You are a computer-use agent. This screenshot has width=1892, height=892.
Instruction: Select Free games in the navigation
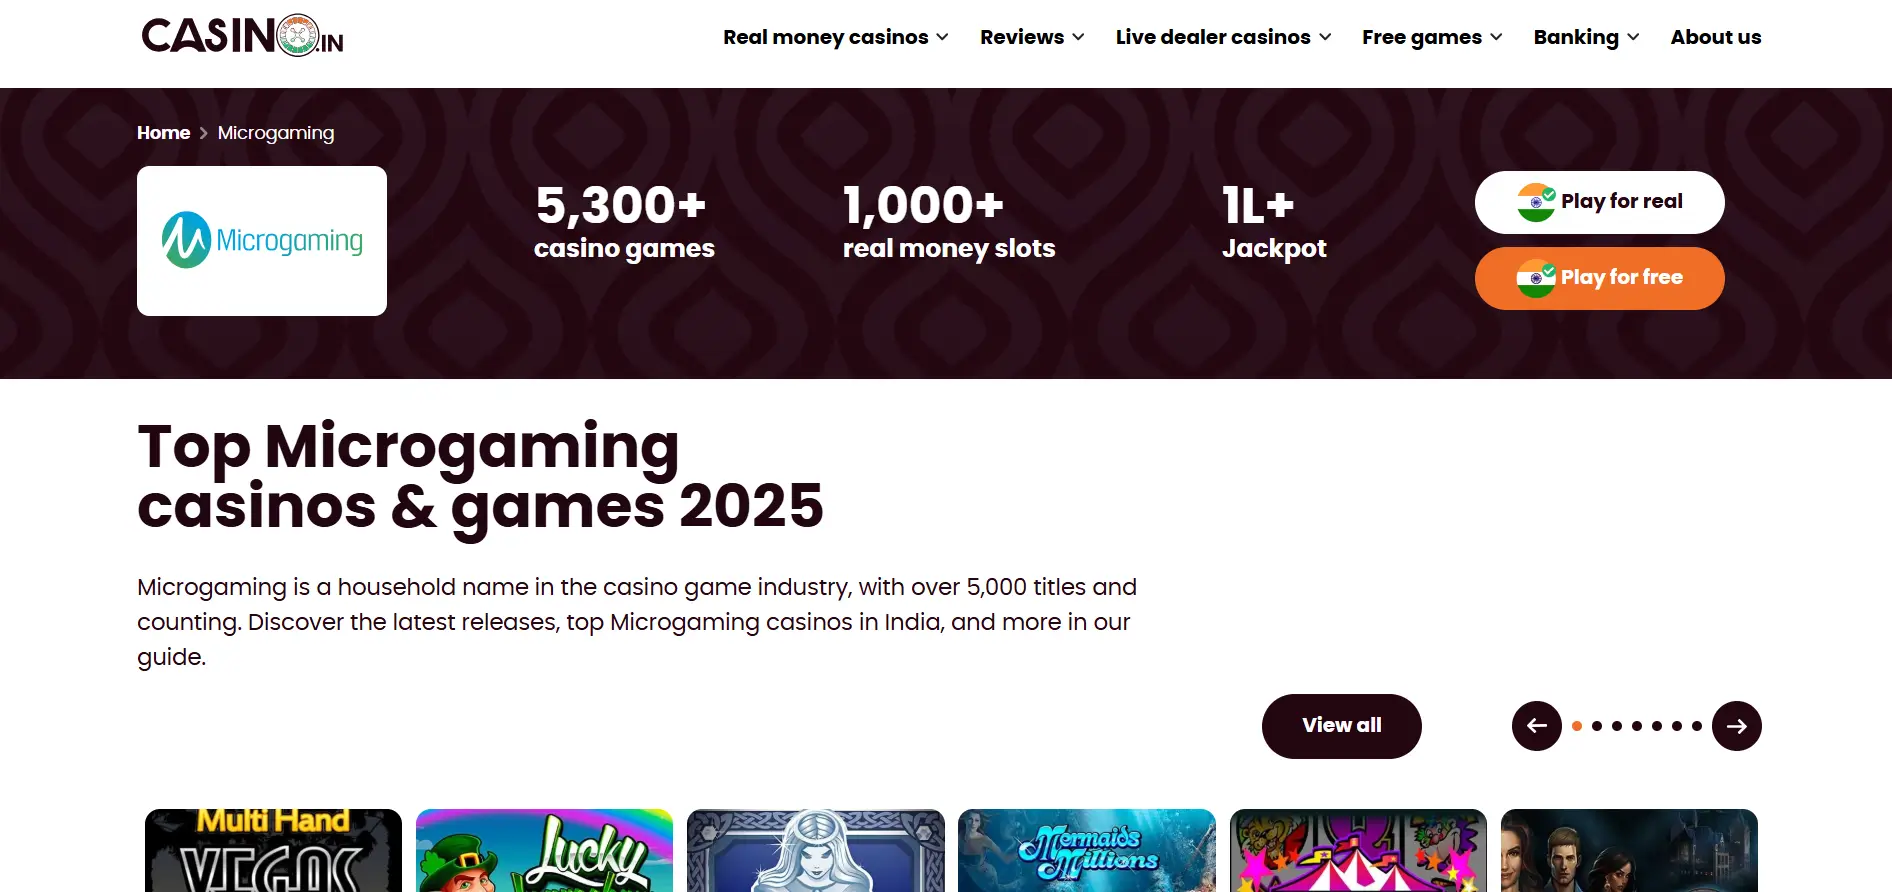click(x=1431, y=37)
